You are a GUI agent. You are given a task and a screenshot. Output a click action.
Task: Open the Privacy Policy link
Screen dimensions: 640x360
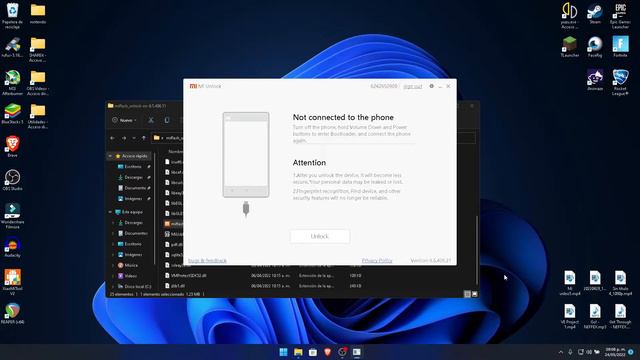point(377,260)
